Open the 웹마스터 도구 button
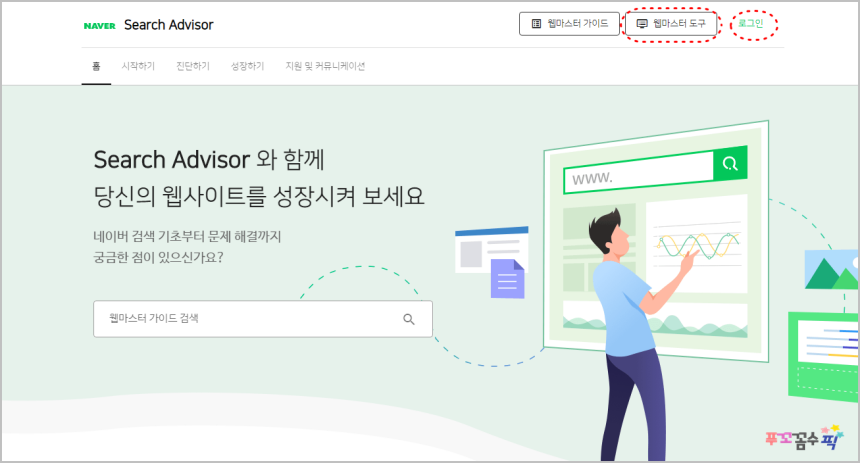 [x=671, y=24]
